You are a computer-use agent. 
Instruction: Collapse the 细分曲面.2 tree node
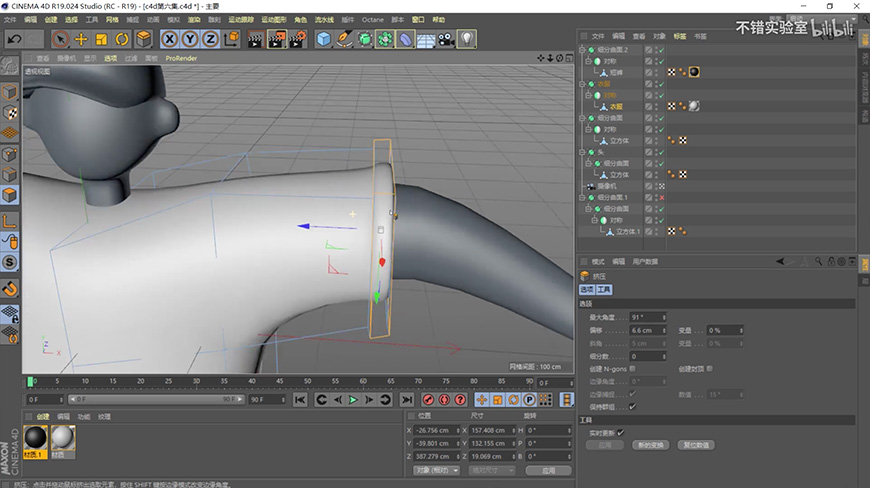click(x=582, y=50)
